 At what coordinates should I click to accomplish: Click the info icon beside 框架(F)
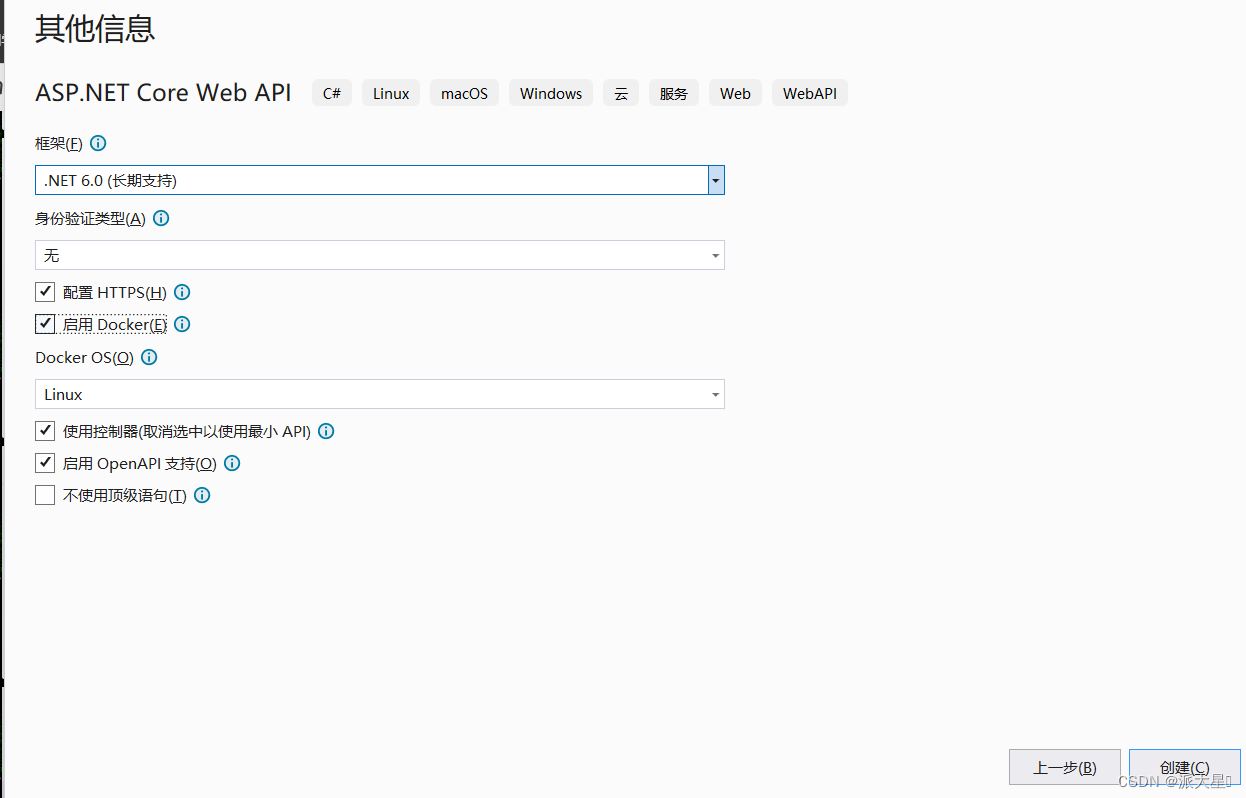[x=97, y=143]
